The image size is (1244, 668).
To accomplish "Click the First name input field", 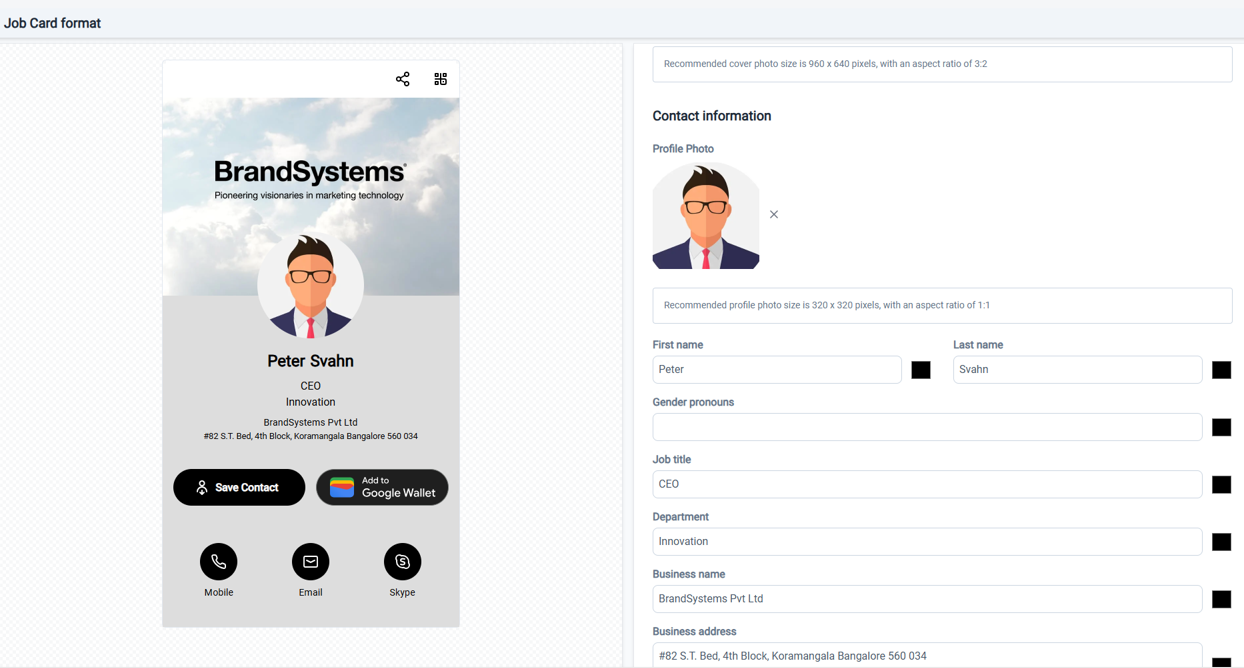I will (776, 370).
